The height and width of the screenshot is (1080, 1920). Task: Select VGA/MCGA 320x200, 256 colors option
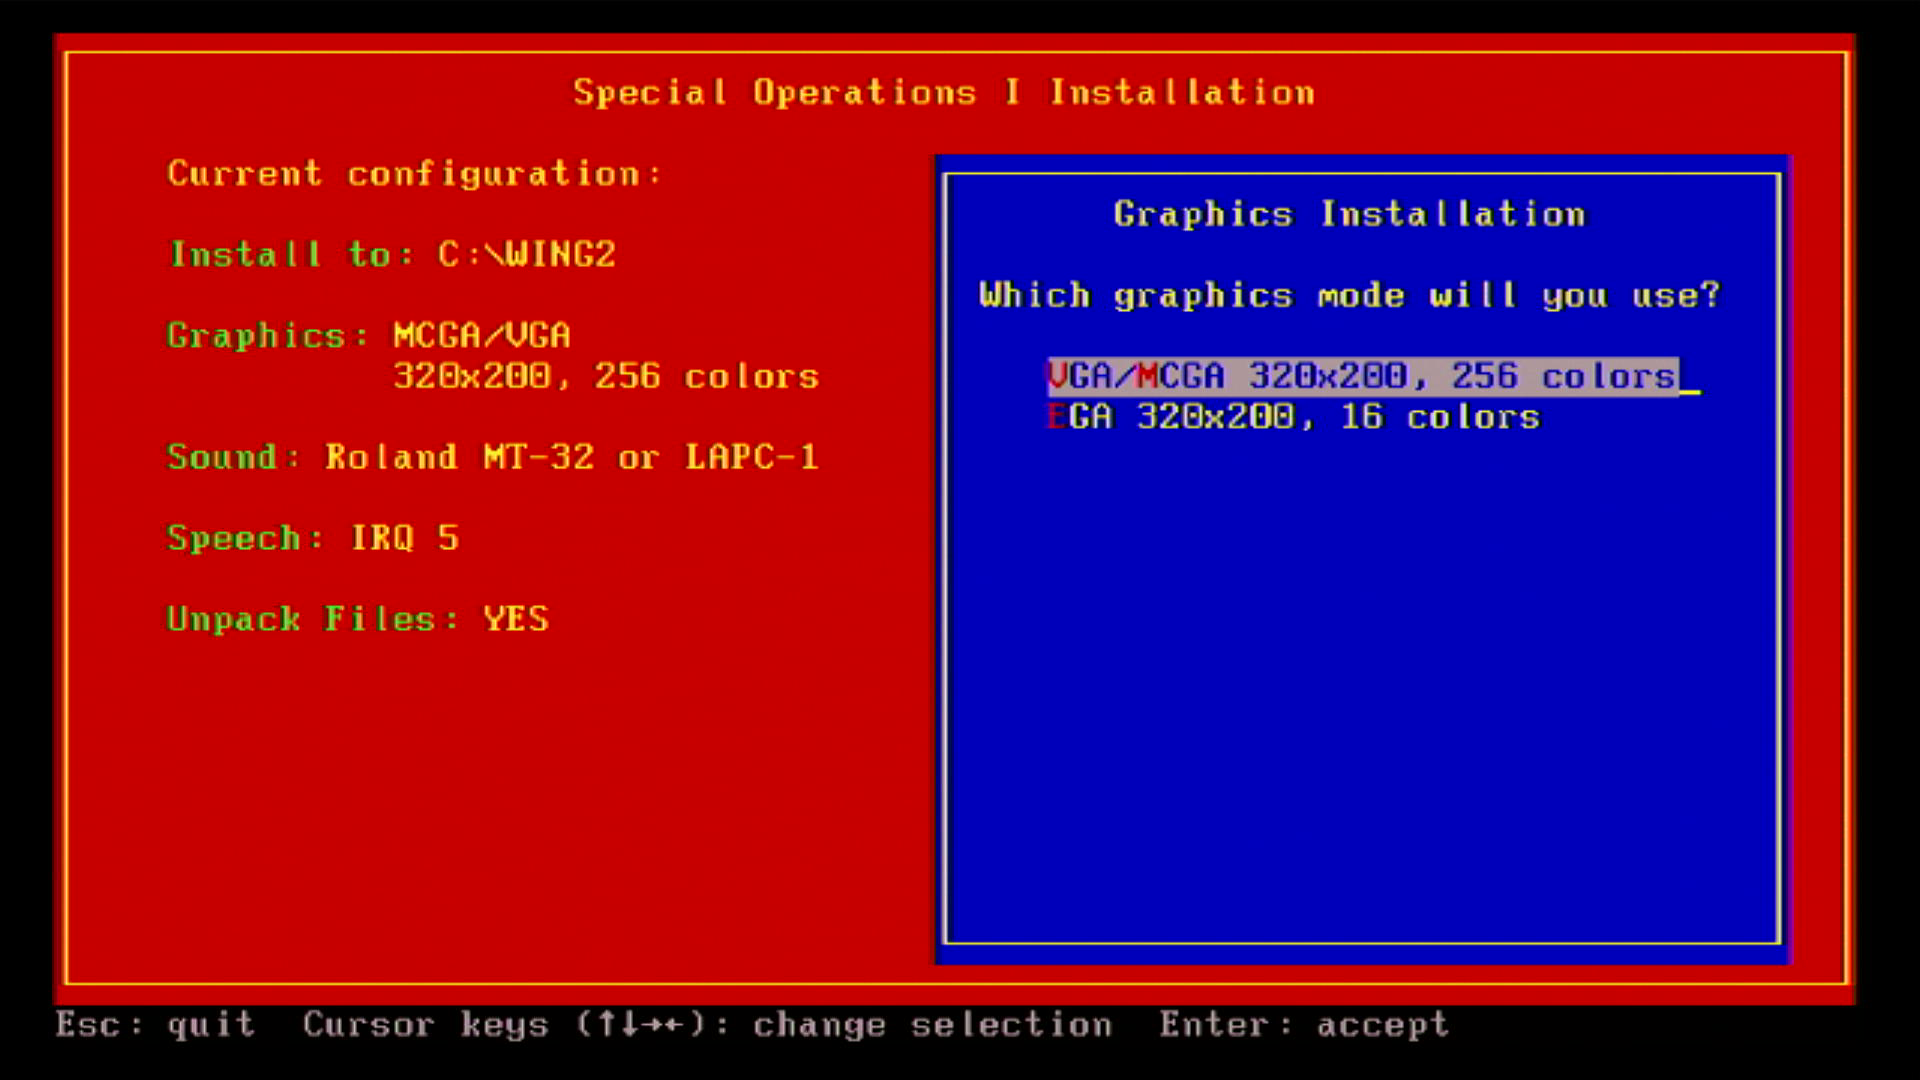click(1362, 376)
